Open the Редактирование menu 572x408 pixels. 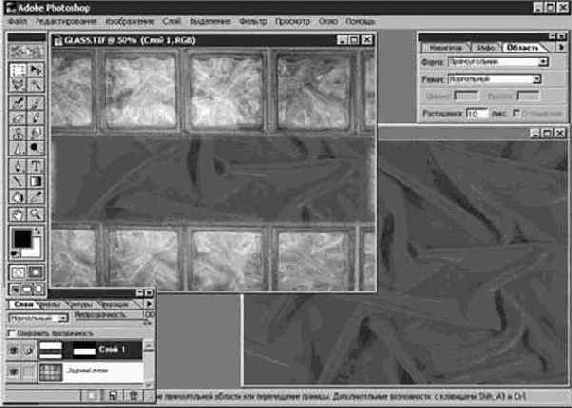pyautogui.click(x=66, y=21)
